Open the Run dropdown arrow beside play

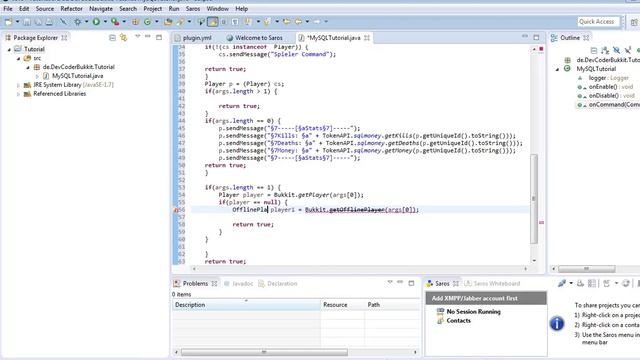[105, 22]
